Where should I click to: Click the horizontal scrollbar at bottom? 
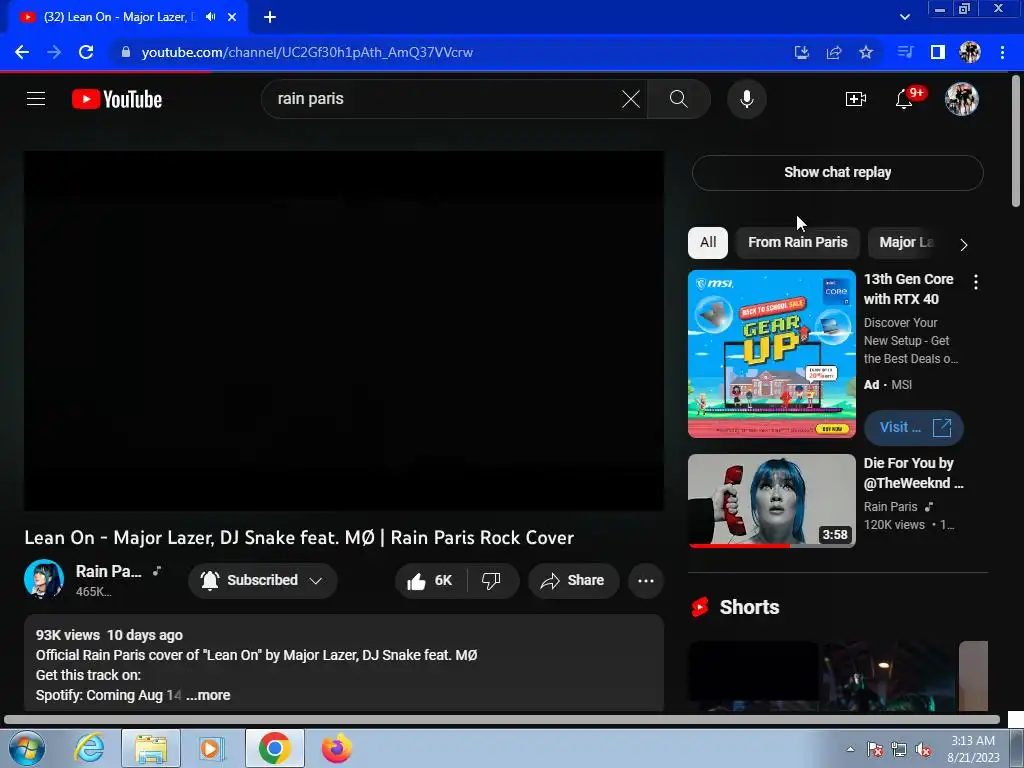pyautogui.click(x=502, y=720)
